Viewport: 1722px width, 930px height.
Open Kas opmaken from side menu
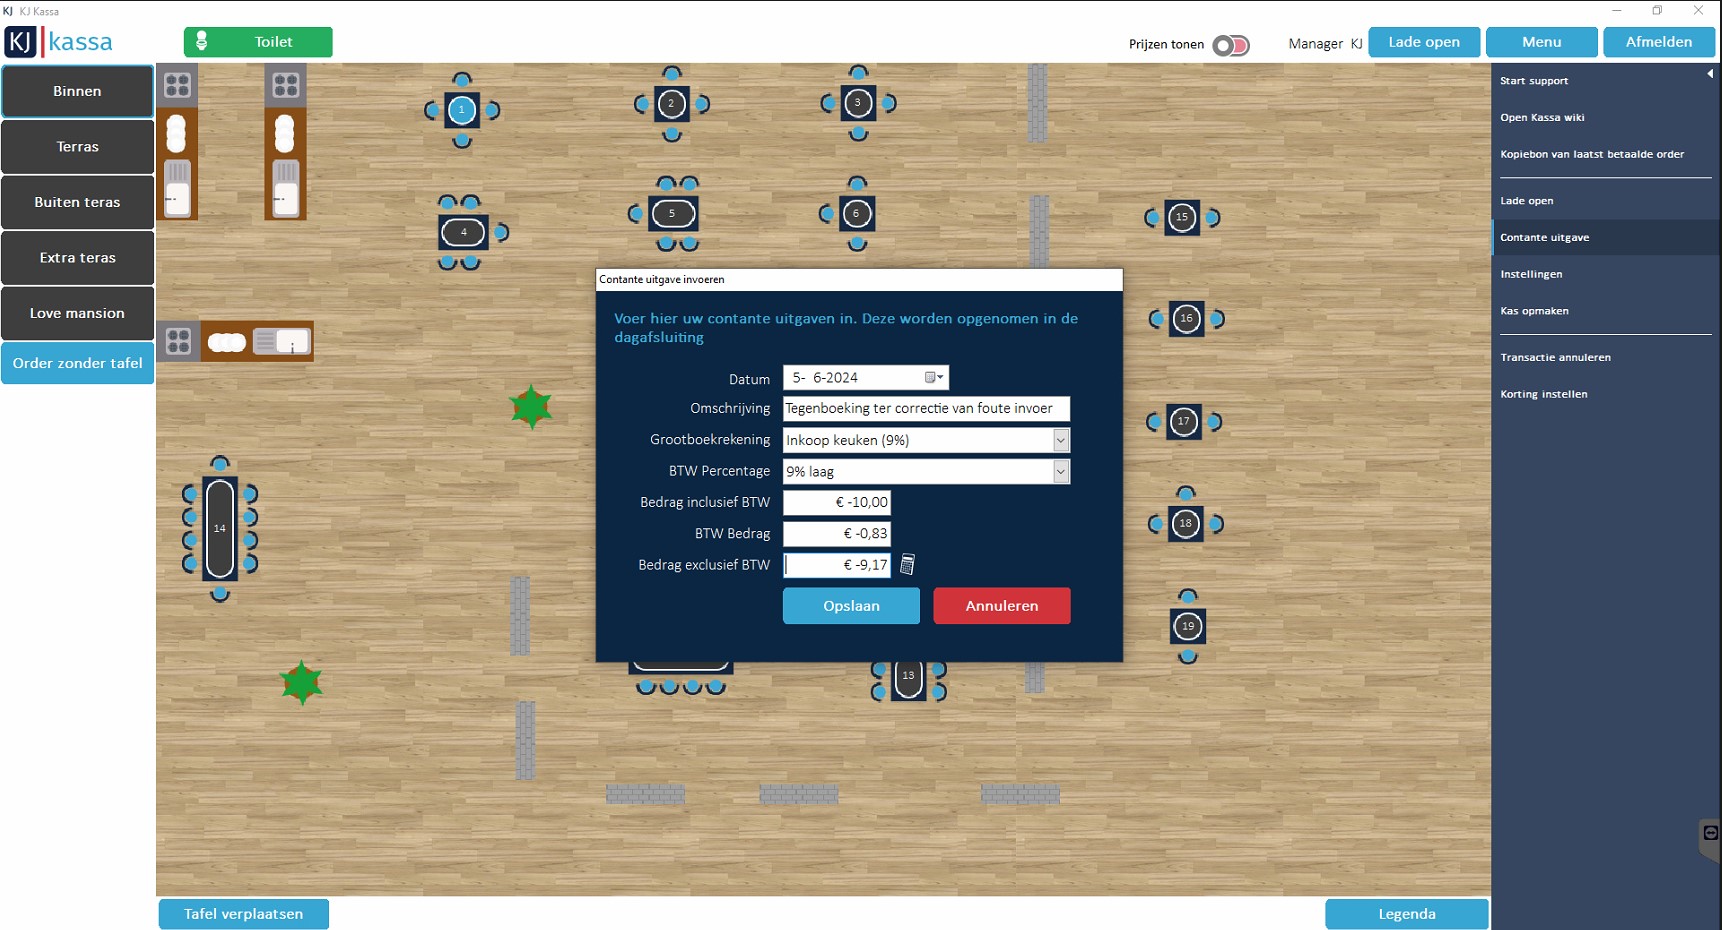tap(1534, 311)
